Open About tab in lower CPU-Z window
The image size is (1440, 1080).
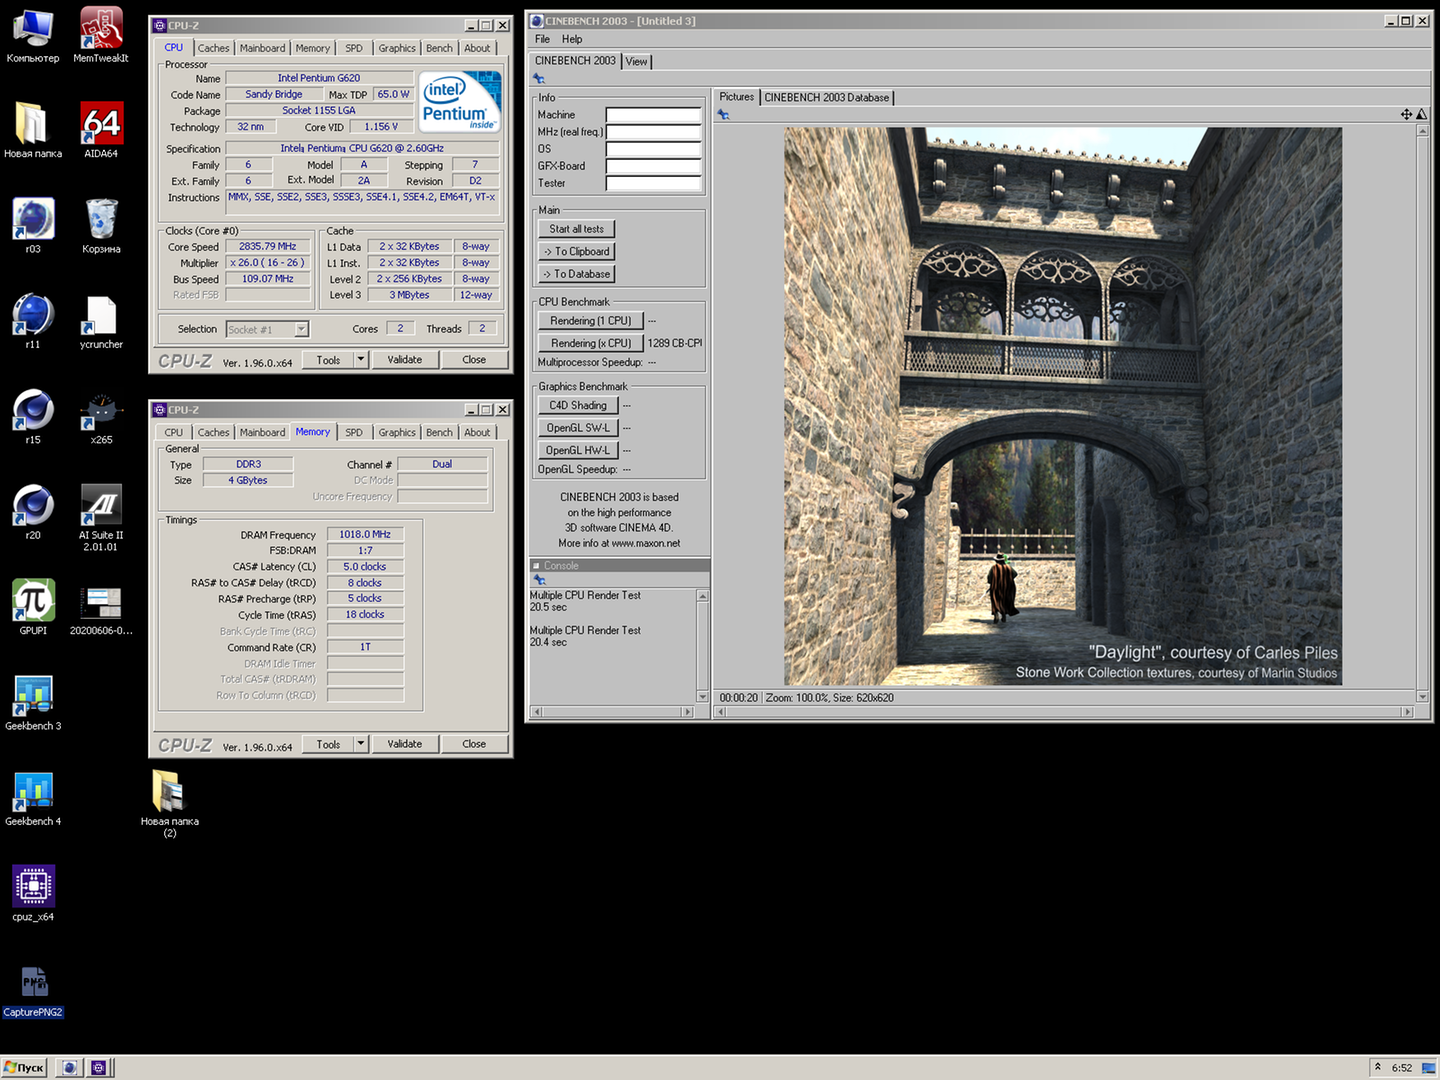point(477,433)
